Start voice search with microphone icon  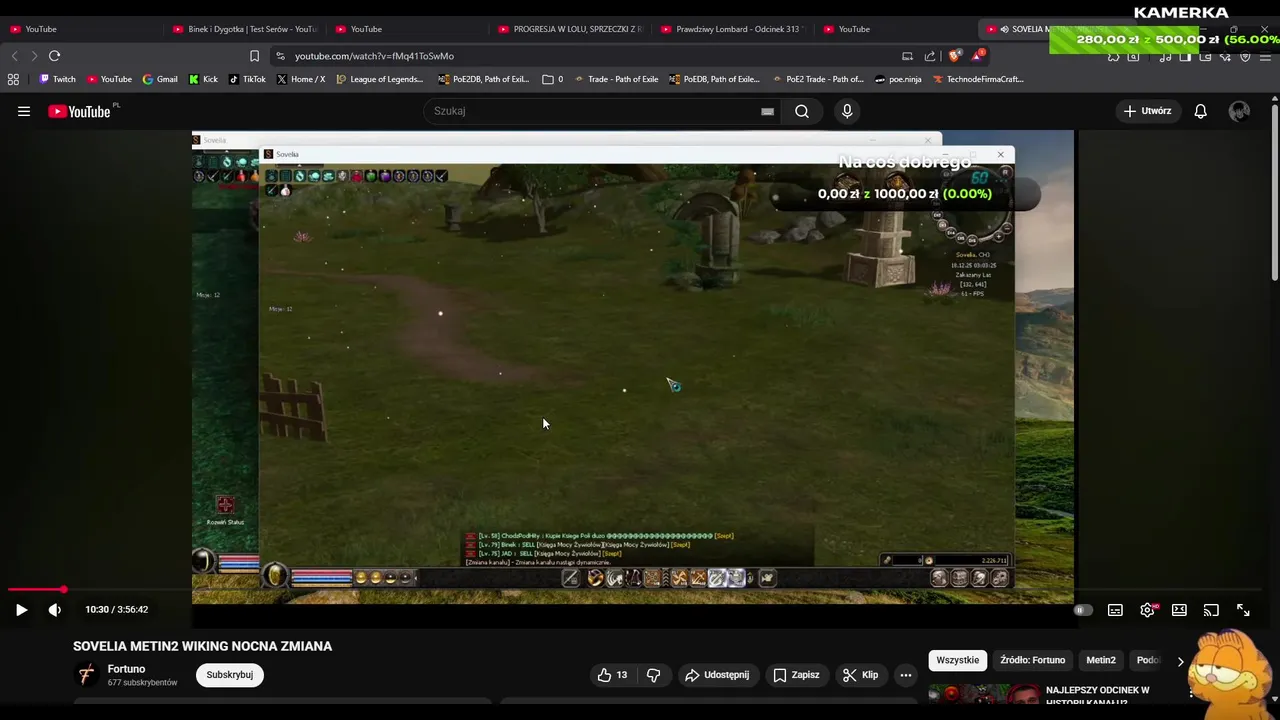tap(847, 111)
